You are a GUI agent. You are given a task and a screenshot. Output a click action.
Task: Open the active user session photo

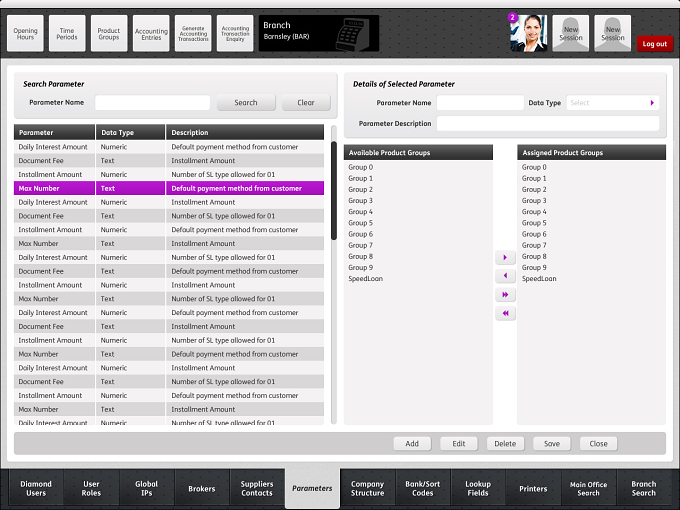point(528,33)
